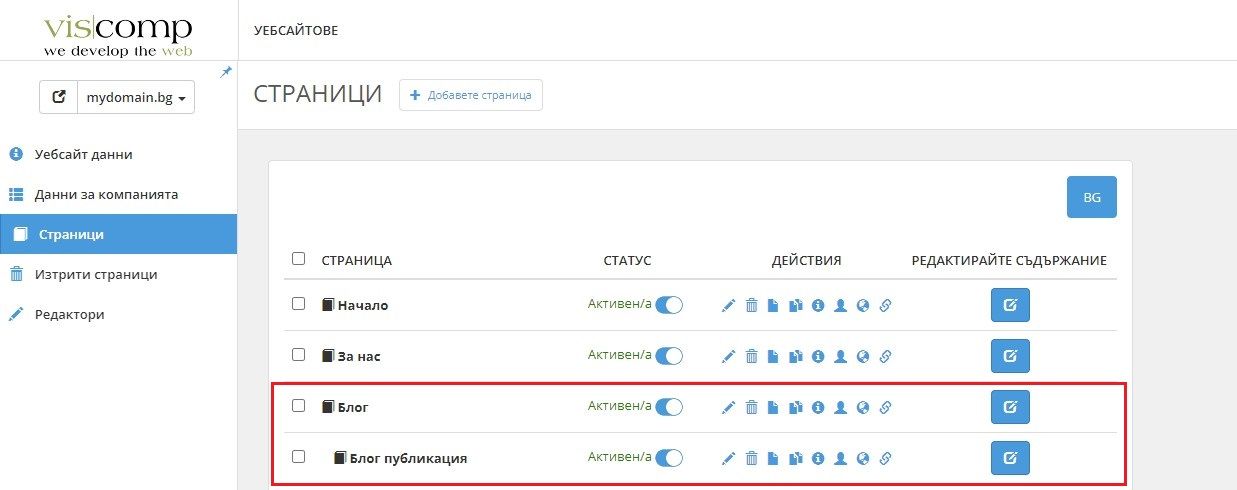Tick the checkbox next to За нас

[x=298, y=355]
